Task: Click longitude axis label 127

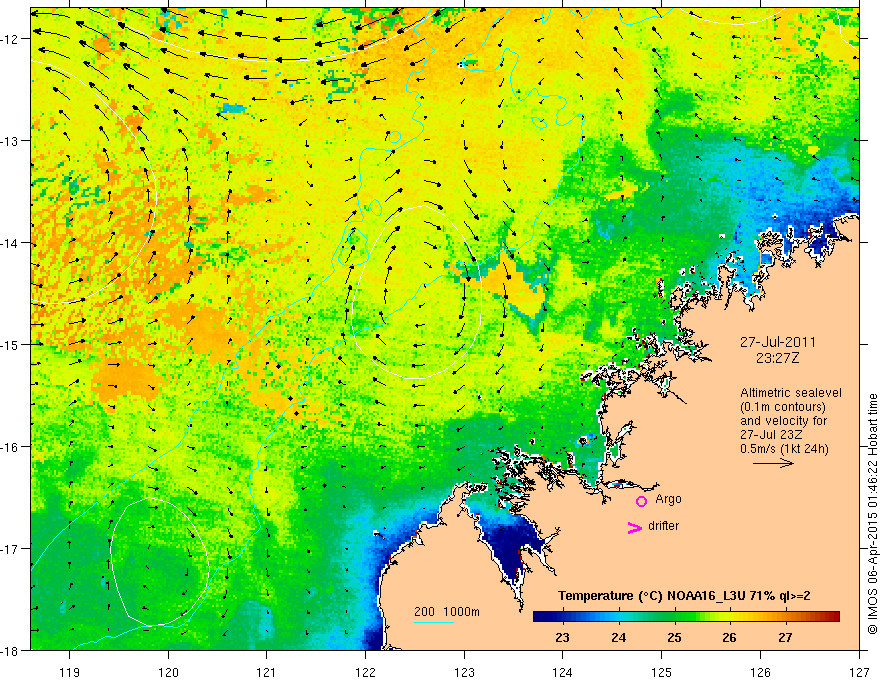Action: tap(859, 673)
